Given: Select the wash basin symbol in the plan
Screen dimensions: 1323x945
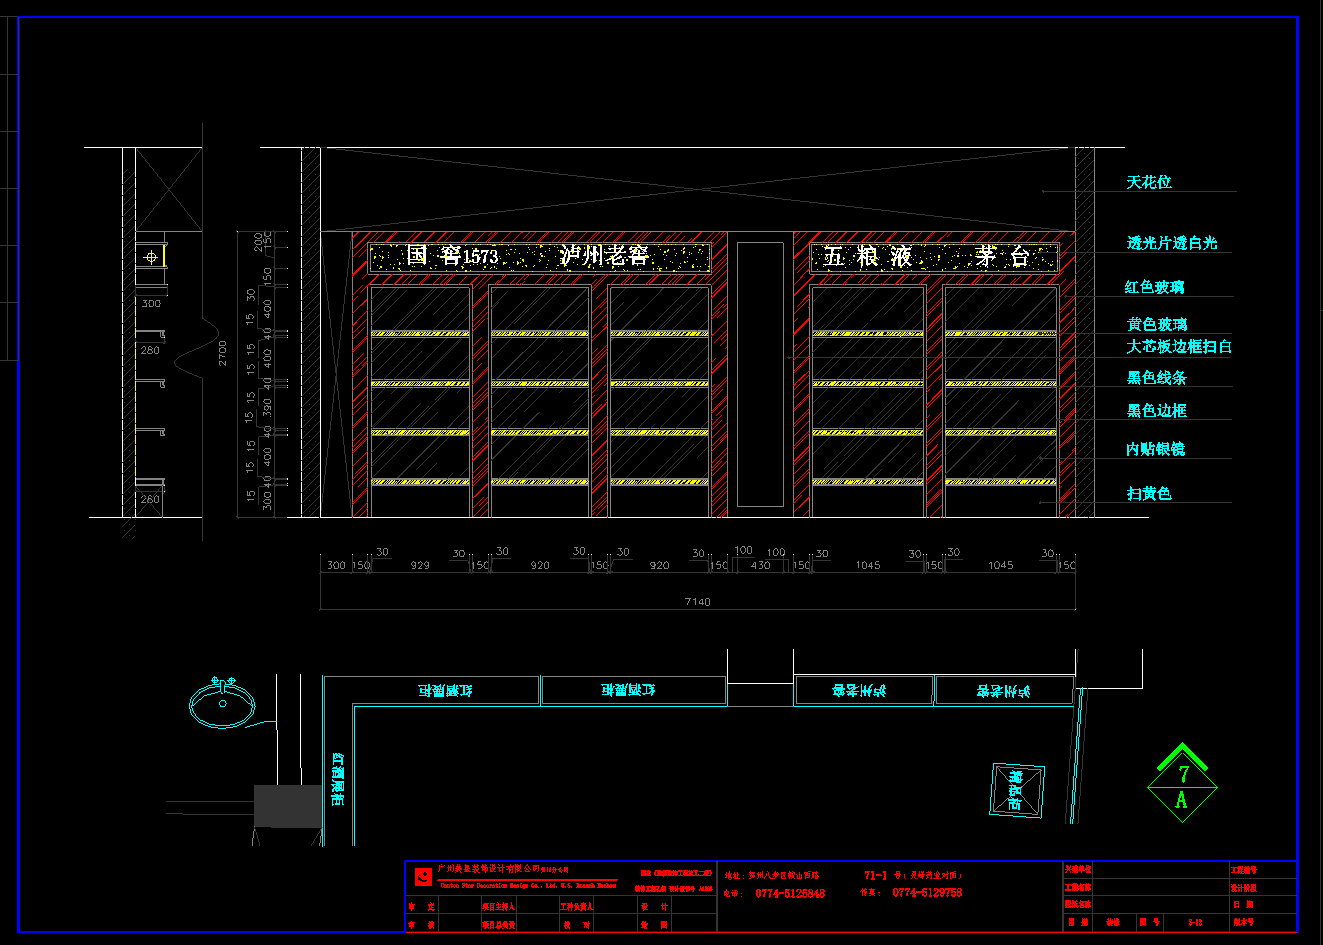Looking at the screenshot, I should pos(222,702).
